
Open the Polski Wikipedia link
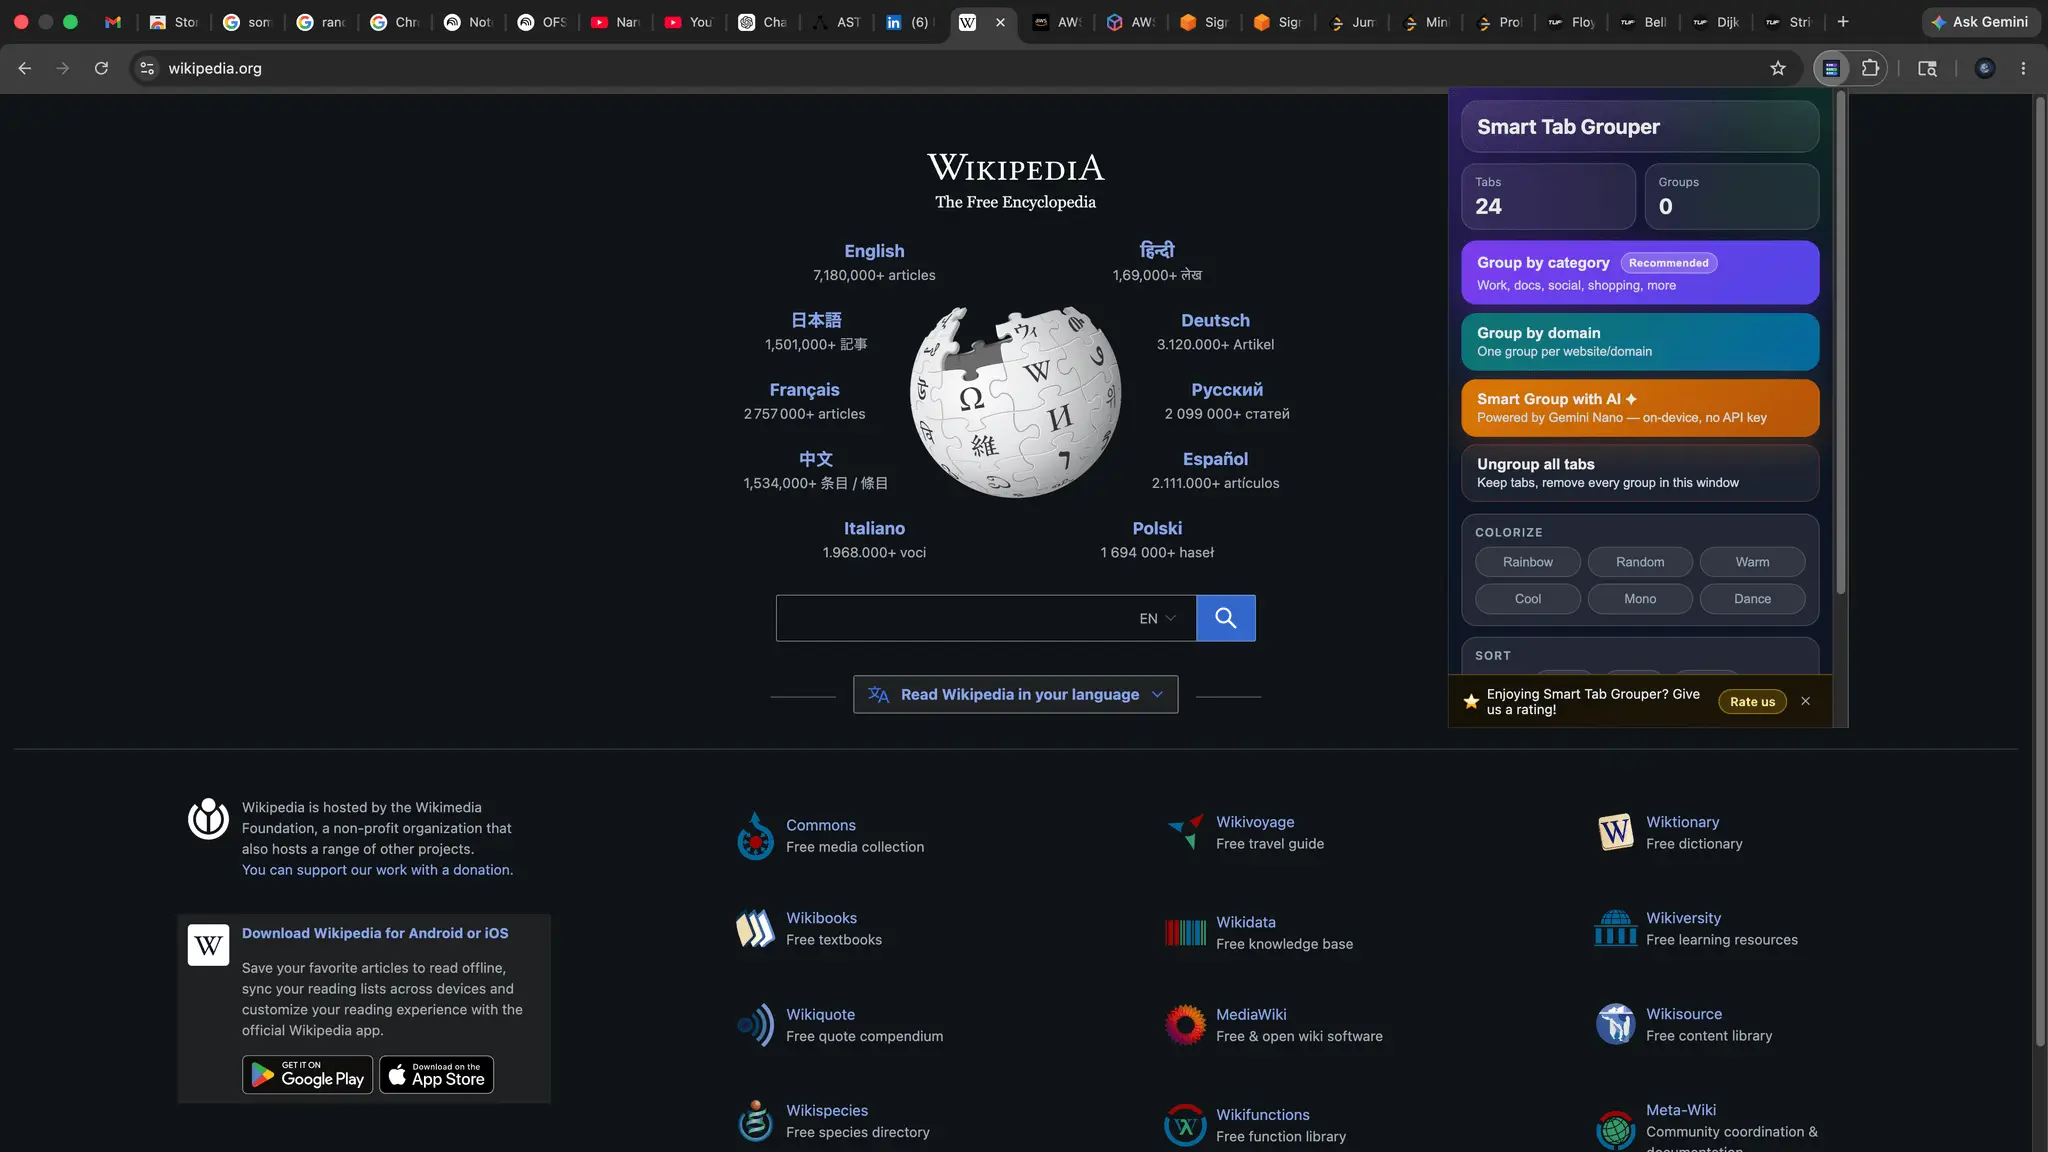[1157, 528]
